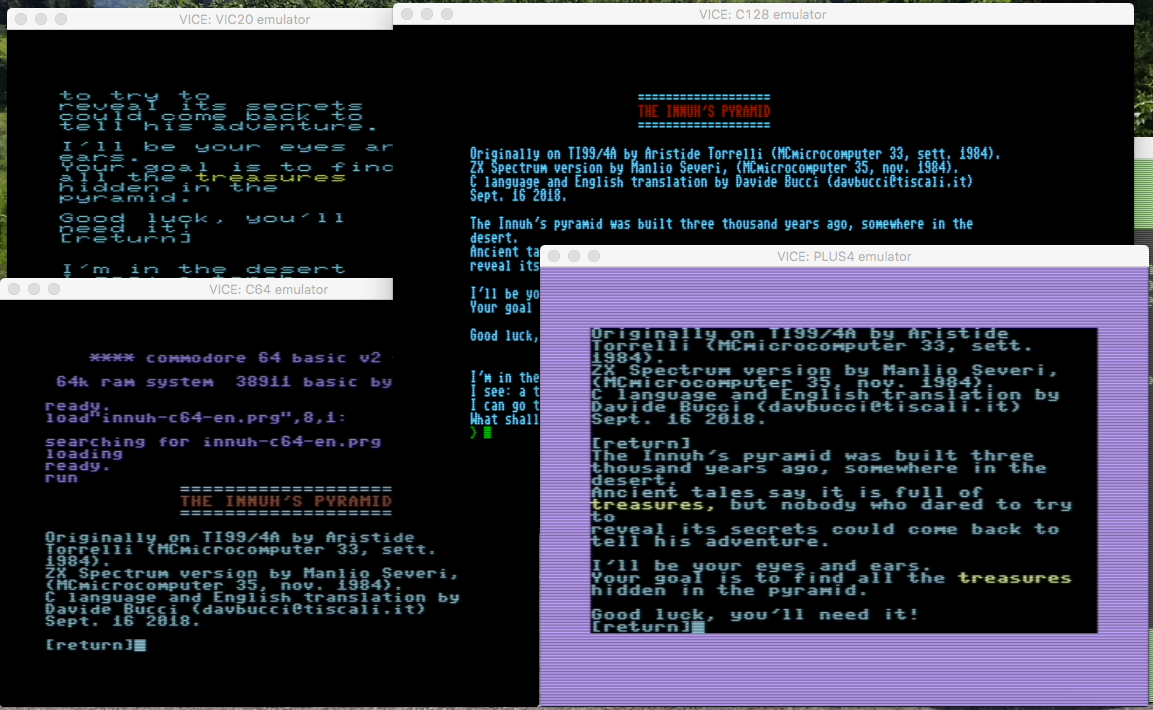Zoom the PLUS4 emulator window
The height and width of the screenshot is (710, 1153).
coord(593,256)
